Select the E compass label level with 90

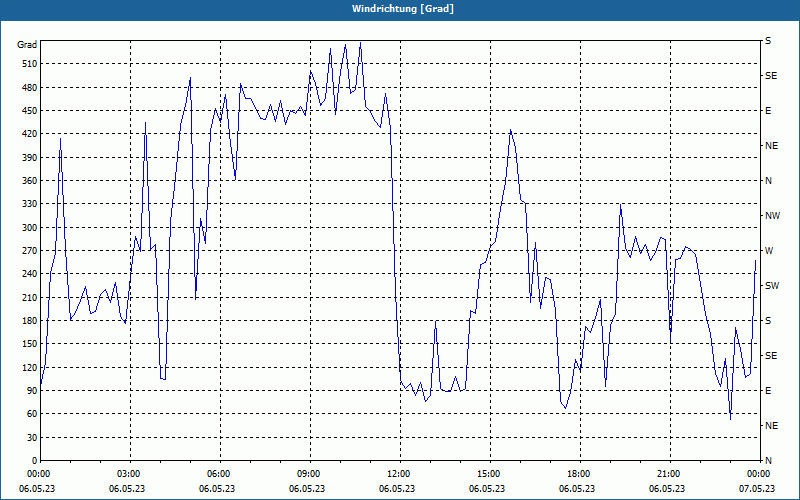point(768,391)
